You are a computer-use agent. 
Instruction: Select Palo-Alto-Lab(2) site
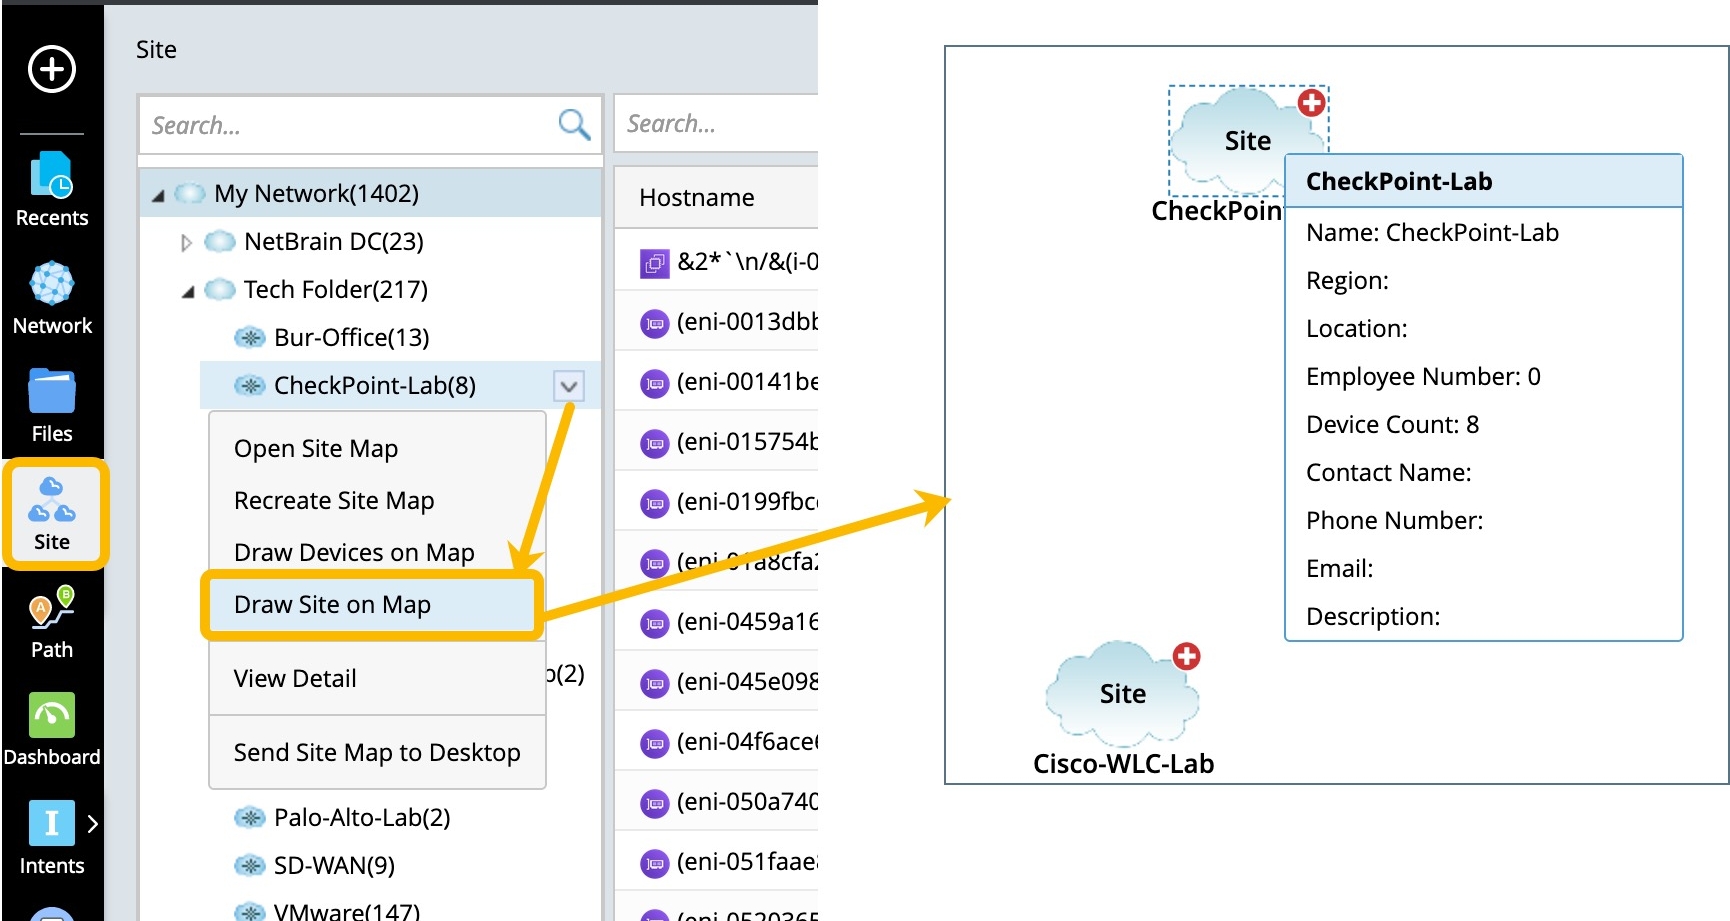coord(362,817)
